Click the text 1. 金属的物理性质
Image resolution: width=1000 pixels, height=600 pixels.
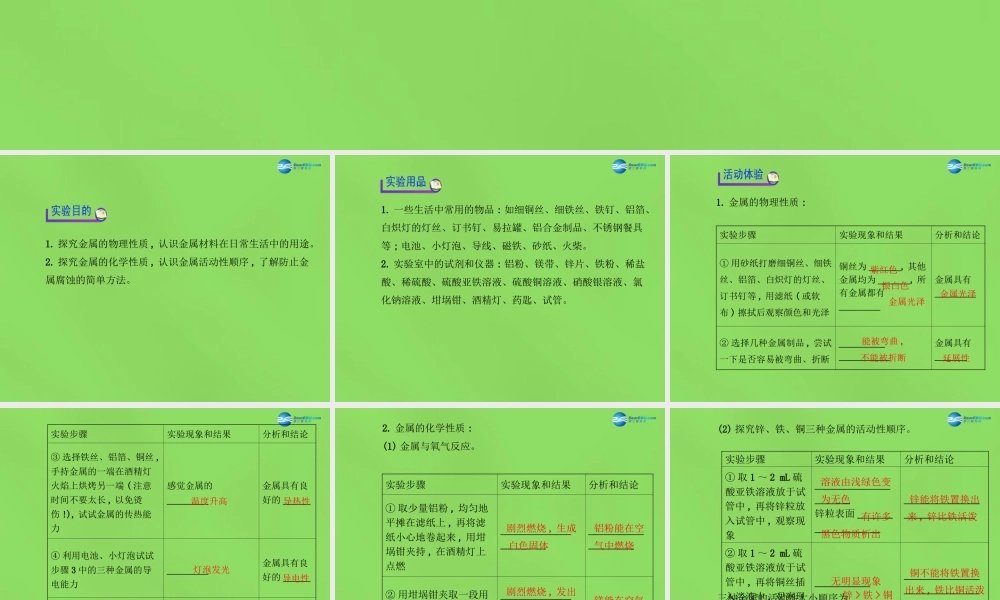pos(761,203)
